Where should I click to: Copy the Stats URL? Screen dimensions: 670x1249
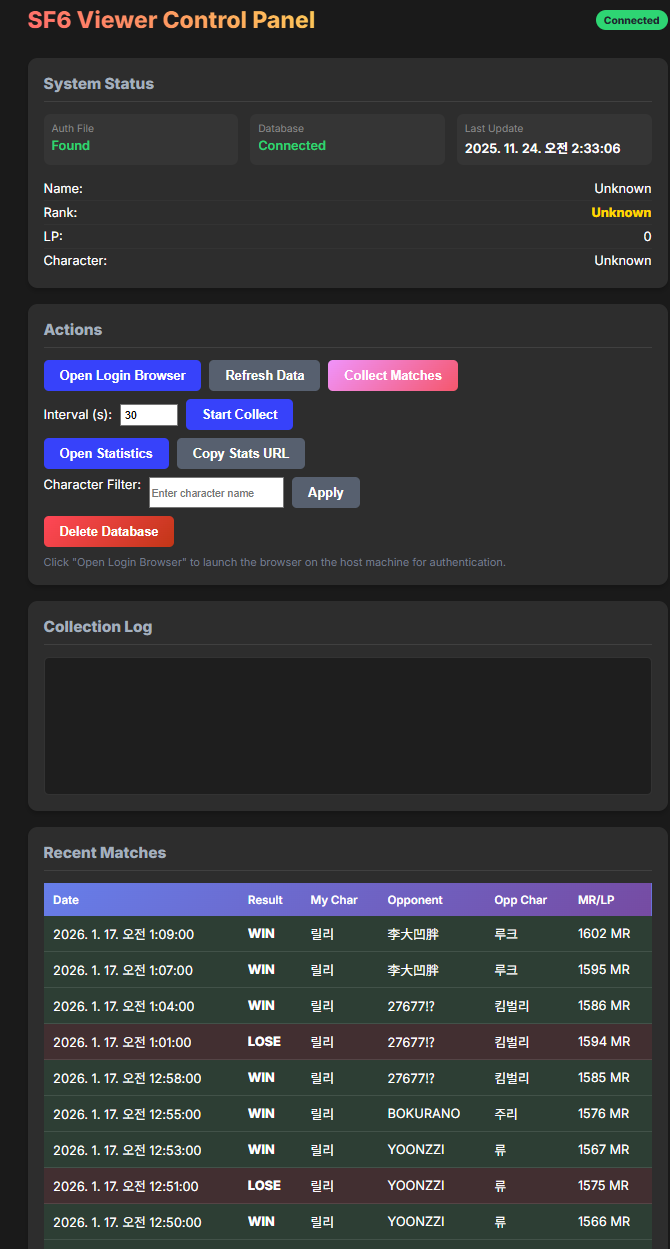pyautogui.click(x=241, y=453)
